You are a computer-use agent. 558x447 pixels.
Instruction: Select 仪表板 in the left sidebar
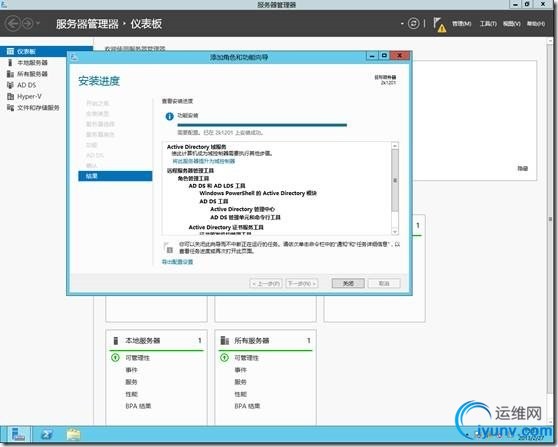46,52
